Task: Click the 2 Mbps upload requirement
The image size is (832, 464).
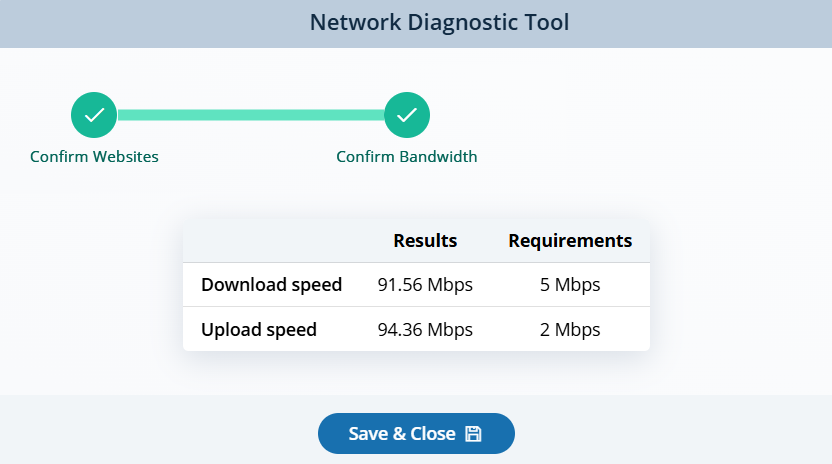Action: click(x=570, y=330)
